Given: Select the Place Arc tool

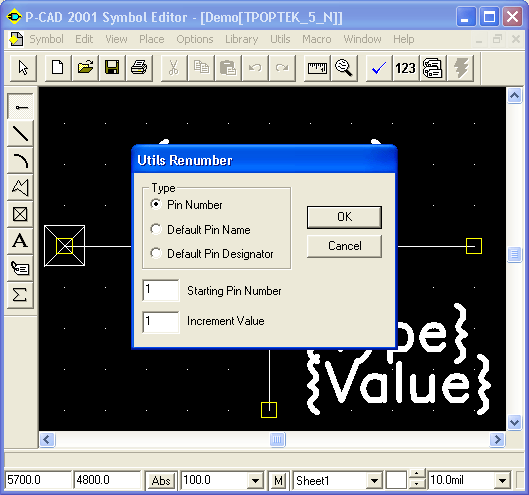Looking at the screenshot, I should 20,161.
